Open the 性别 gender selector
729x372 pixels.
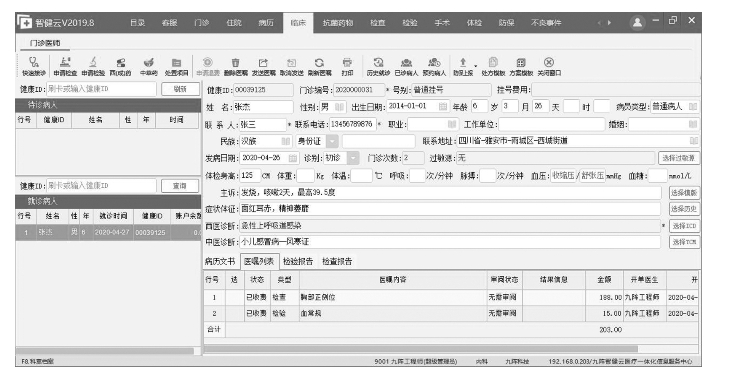[x=340, y=107]
